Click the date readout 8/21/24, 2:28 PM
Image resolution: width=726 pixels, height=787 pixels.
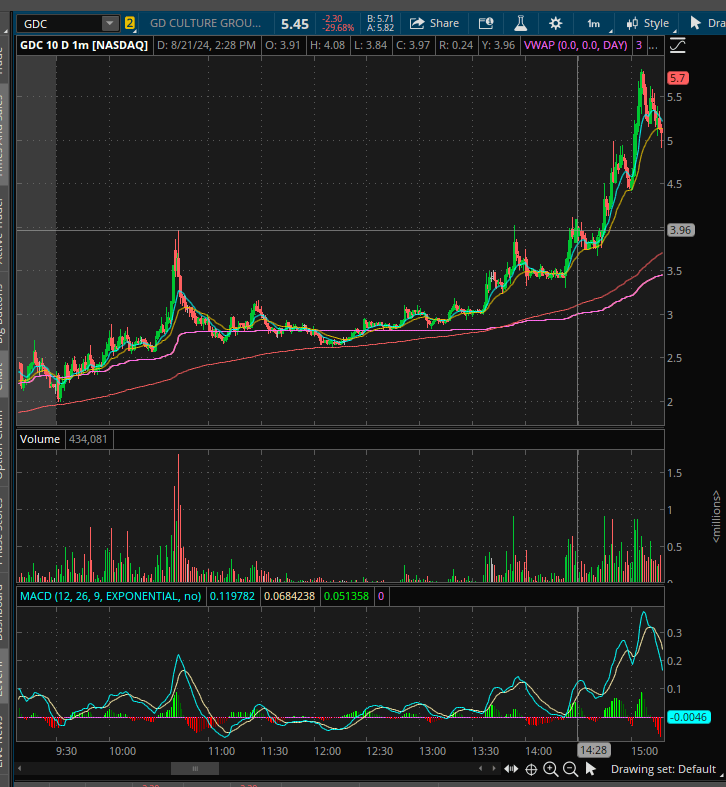pos(206,45)
